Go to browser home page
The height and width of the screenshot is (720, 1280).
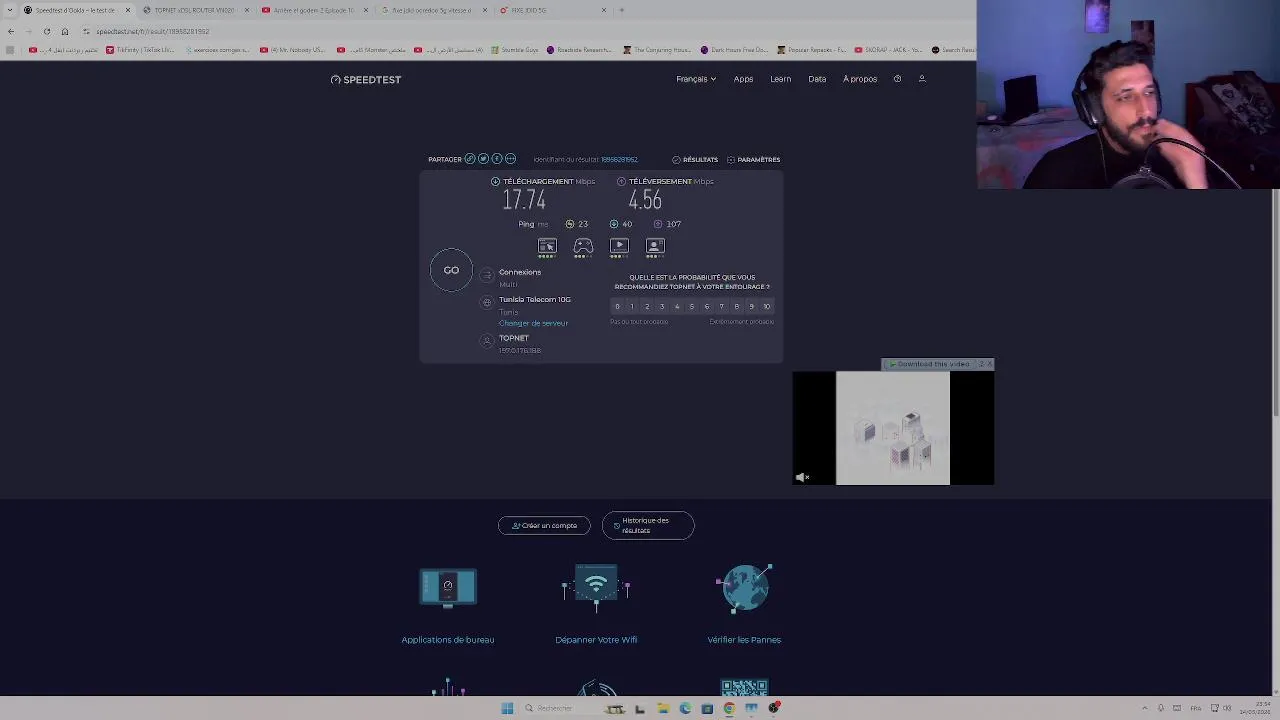coord(65,31)
